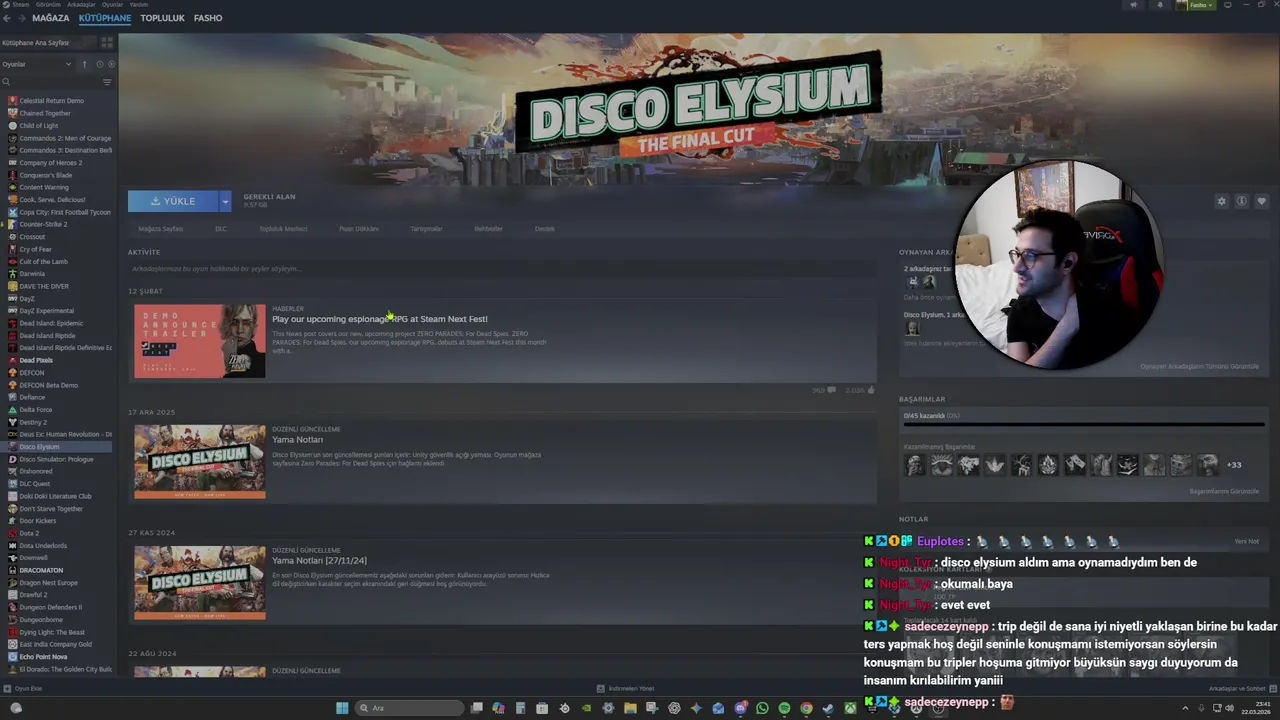Open the Rehberler link
The height and width of the screenshot is (720, 1280).
click(488, 229)
